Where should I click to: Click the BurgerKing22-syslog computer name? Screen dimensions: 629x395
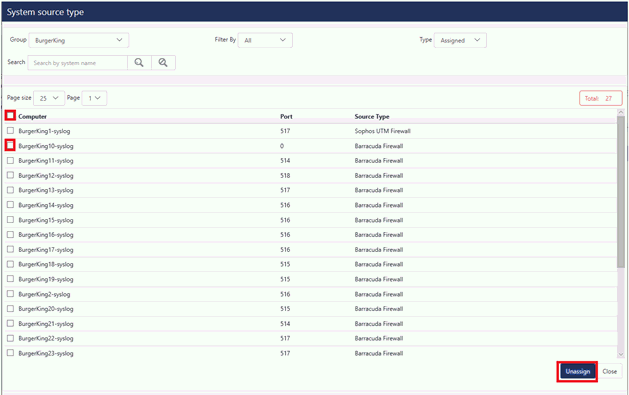46,339
